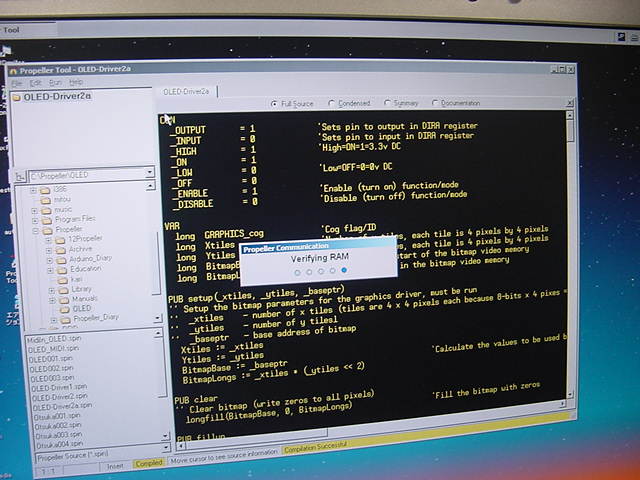Click the Verifying RAM progress indicator dots

pos(320,271)
